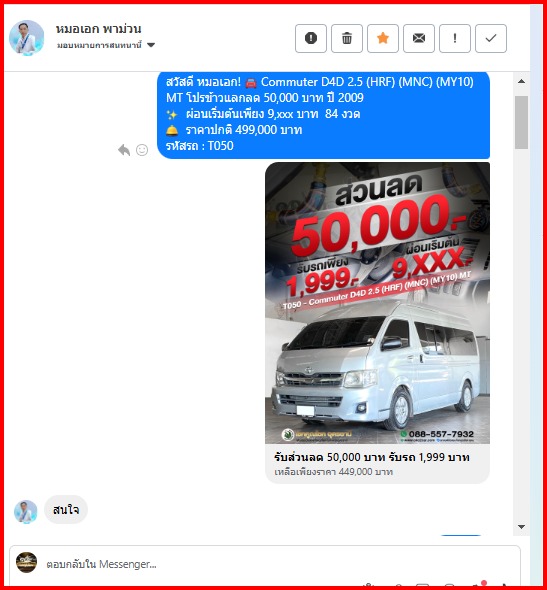Open the ad card title รับส่วนลด 50,000 บาท
The image size is (547, 590).
point(372,457)
